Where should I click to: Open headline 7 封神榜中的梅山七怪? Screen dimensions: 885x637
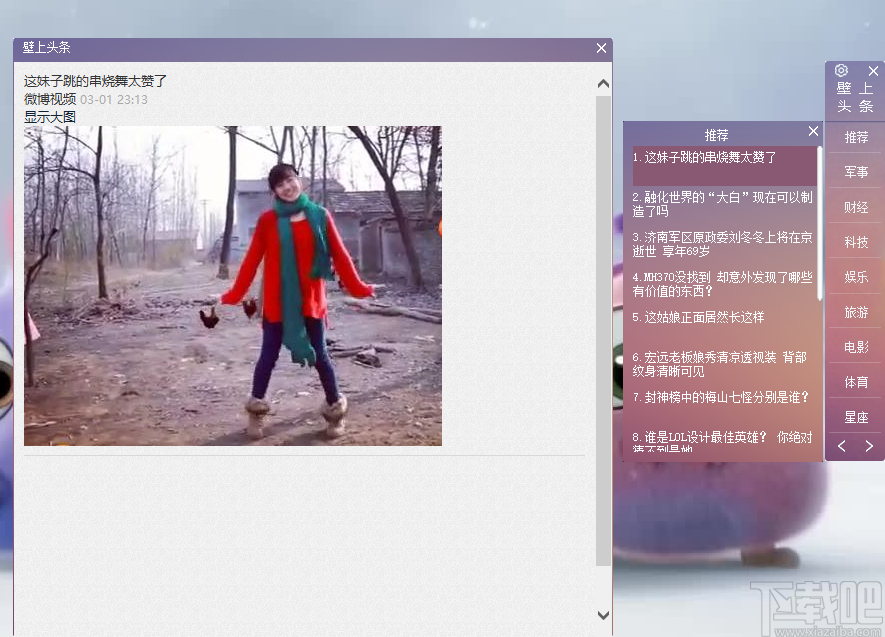pos(721,398)
